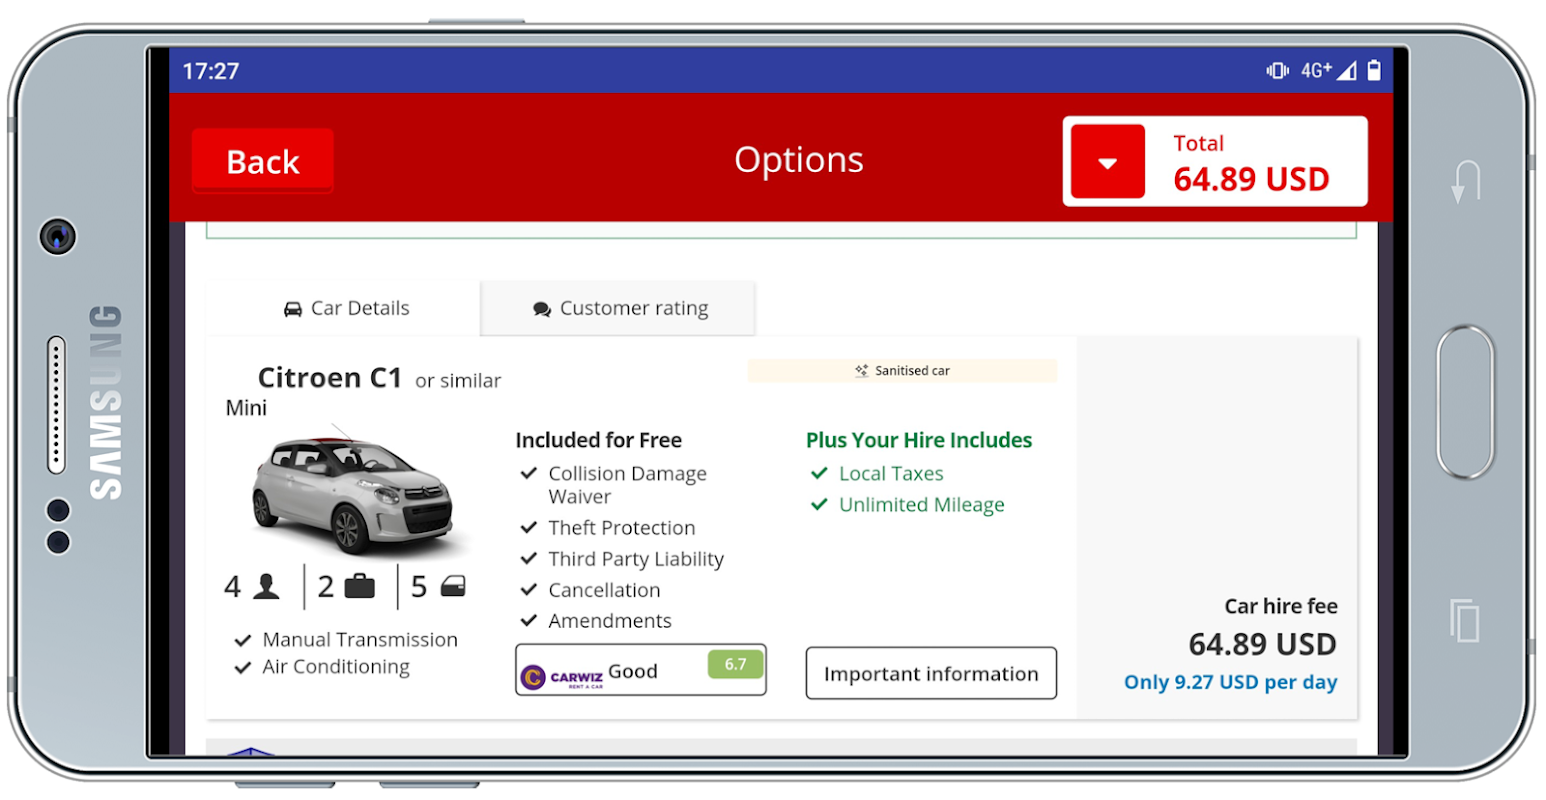Click the vibrate mode status icon
The height and width of the screenshot is (800, 1546).
(x=1277, y=70)
